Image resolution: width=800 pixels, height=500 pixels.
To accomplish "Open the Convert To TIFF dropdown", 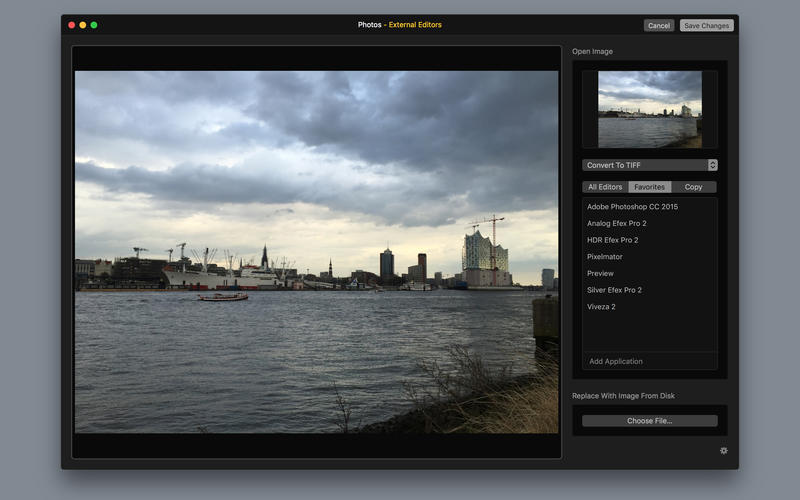I will 649,165.
